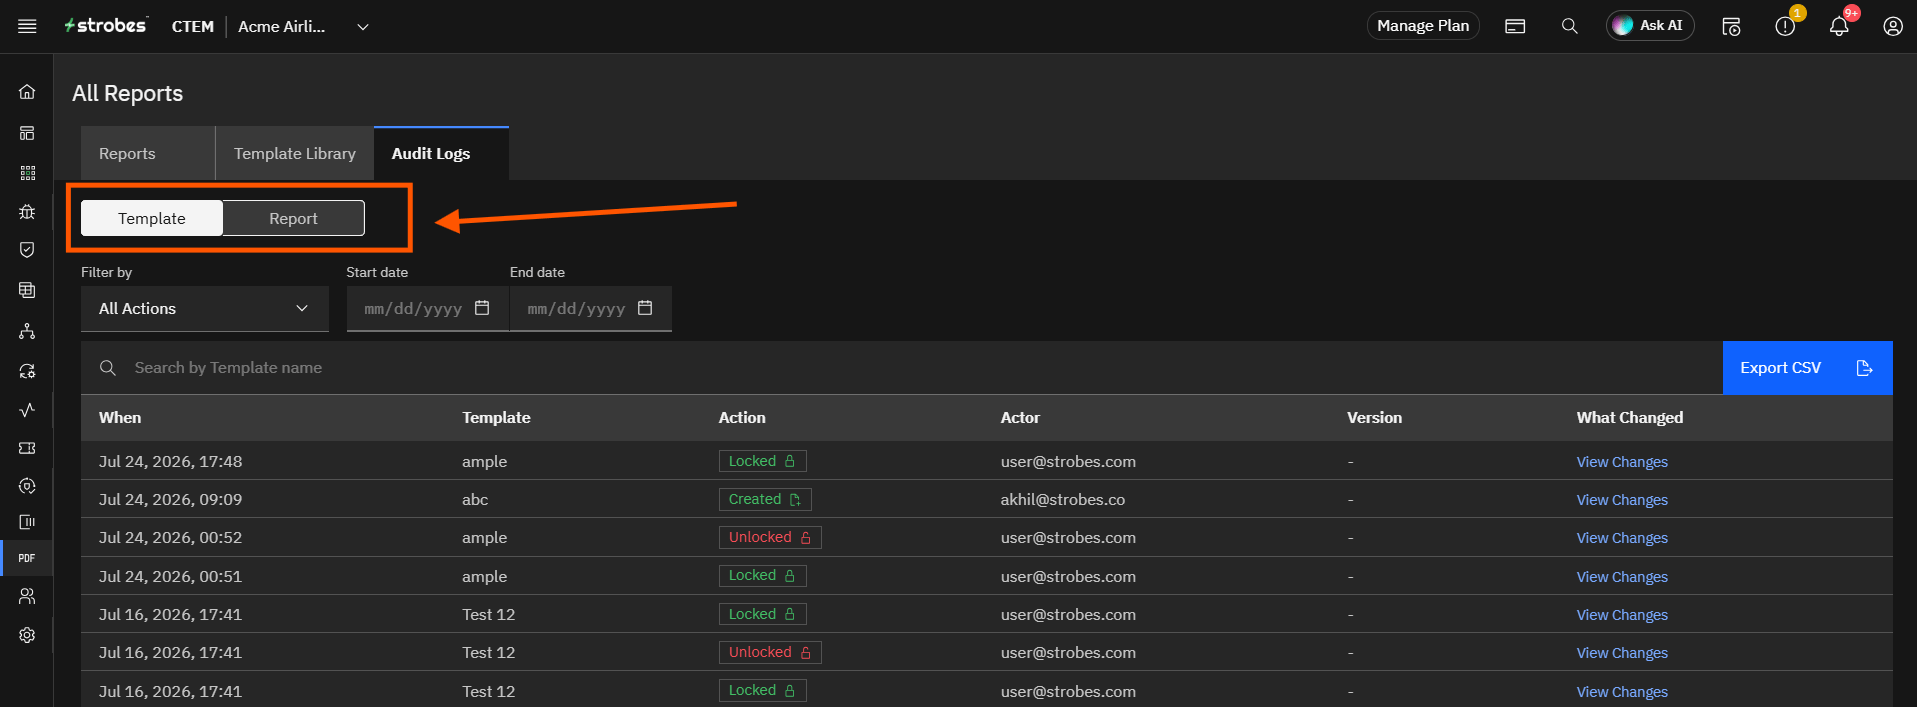Click the Template column header

coord(496,418)
